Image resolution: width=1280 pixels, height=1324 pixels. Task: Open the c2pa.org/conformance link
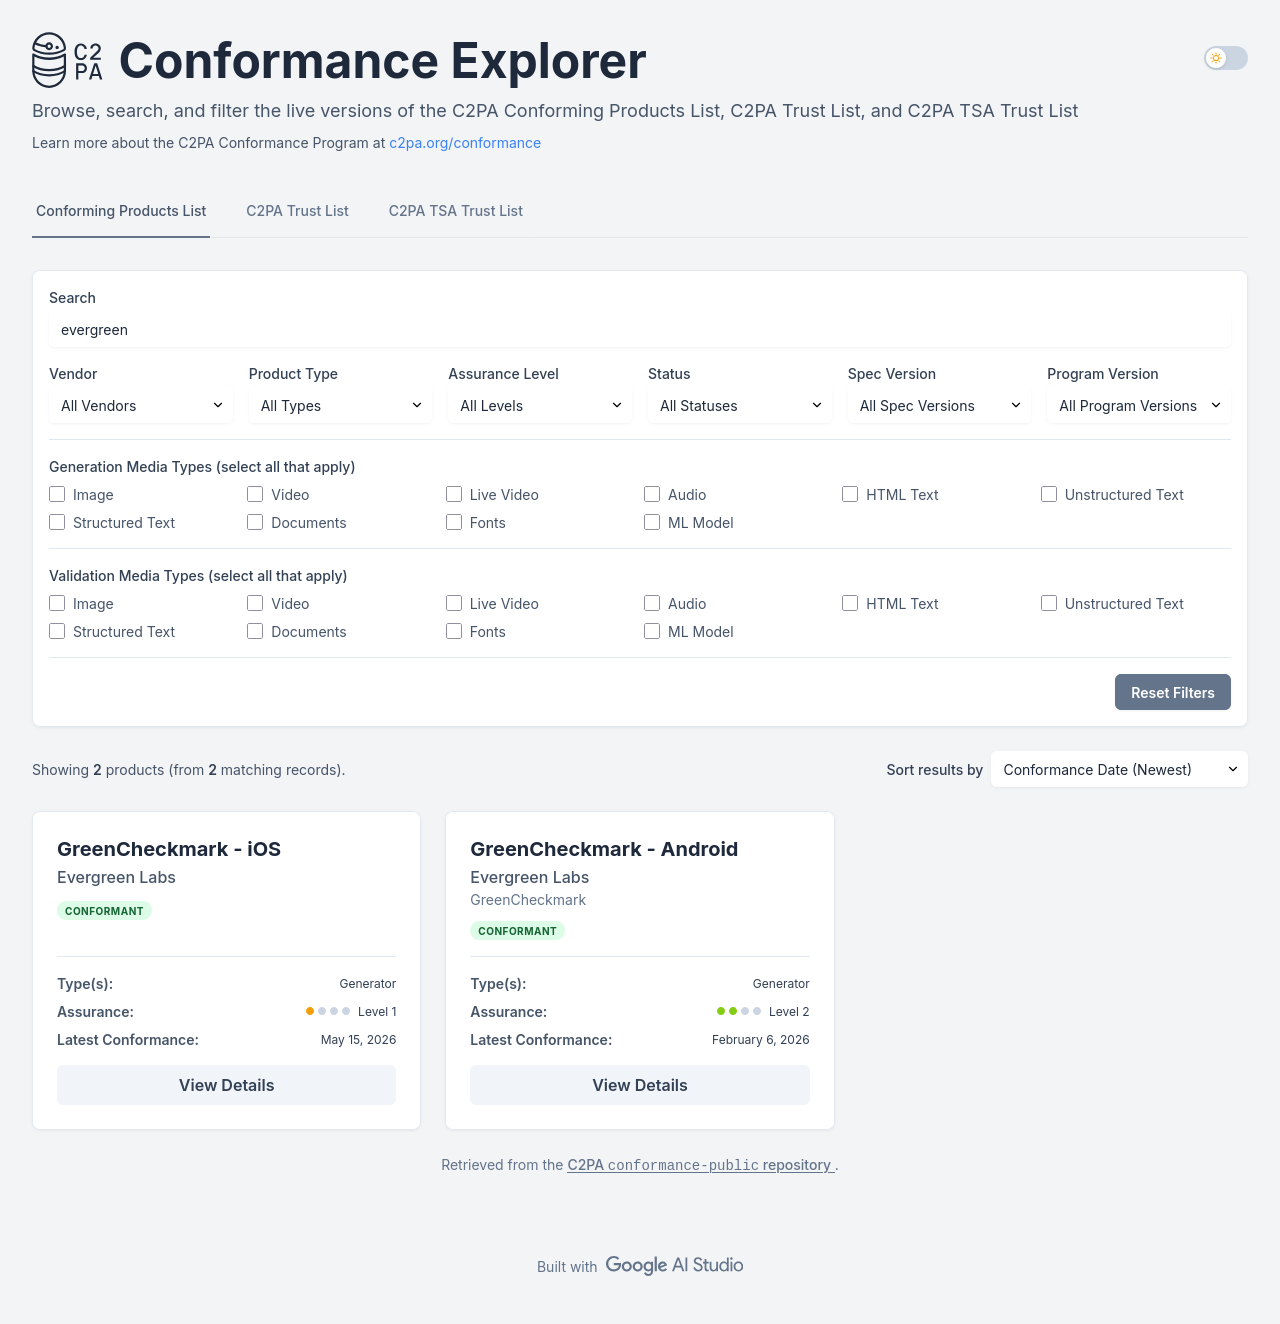(x=465, y=143)
